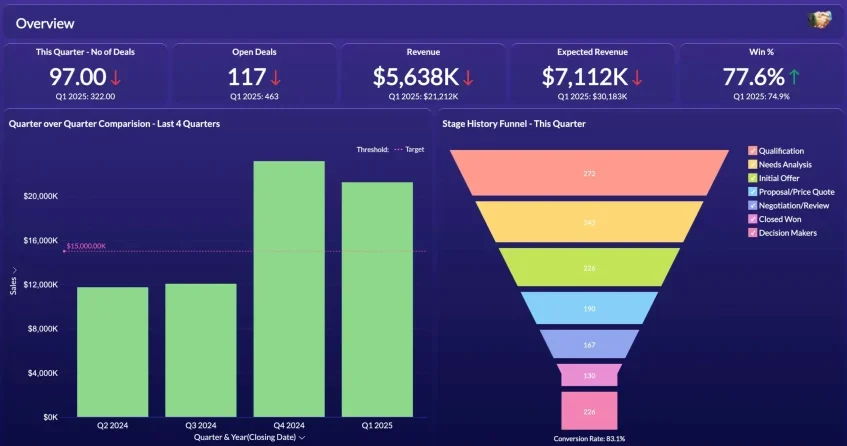Click the This Quarter - No of Deals title

[x=85, y=52]
